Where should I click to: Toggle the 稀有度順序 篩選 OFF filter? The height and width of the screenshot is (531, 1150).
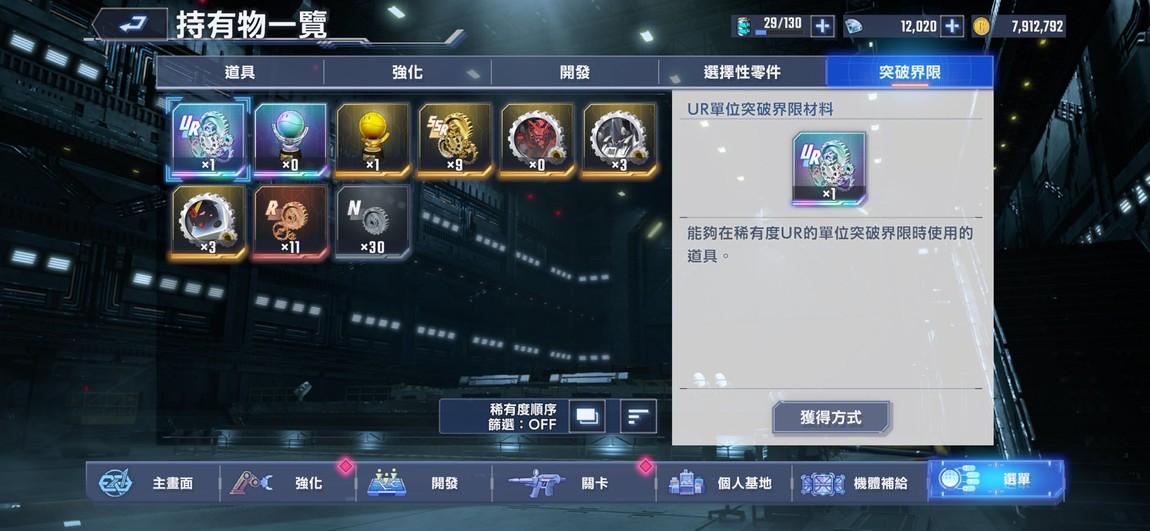pyautogui.click(x=523, y=417)
